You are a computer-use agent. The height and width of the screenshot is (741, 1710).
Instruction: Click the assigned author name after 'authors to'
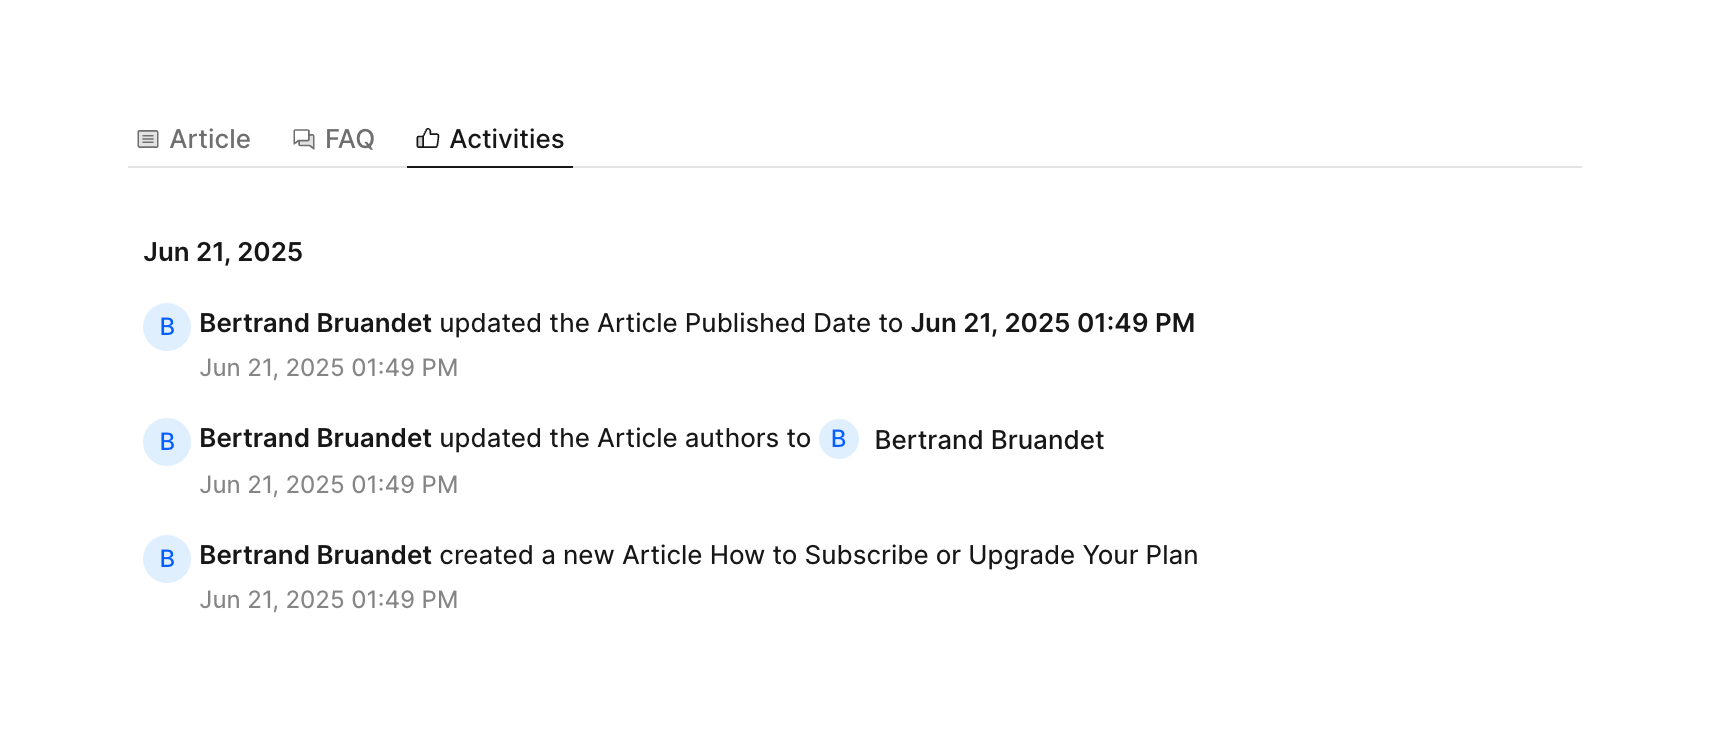pos(989,440)
